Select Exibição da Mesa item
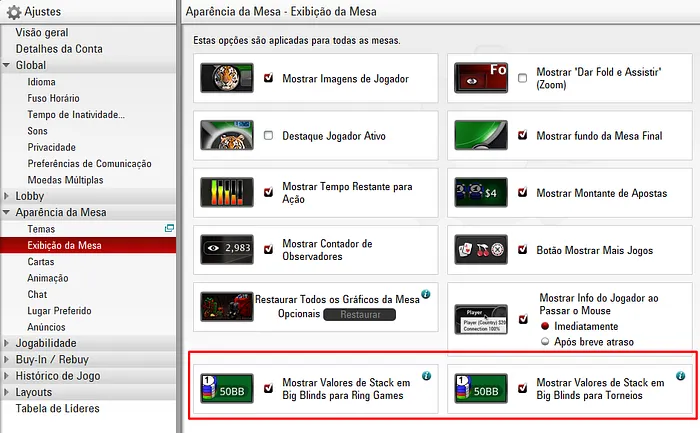Image resolution: width=700 pixels, height=433 pixels. point(88,245)
